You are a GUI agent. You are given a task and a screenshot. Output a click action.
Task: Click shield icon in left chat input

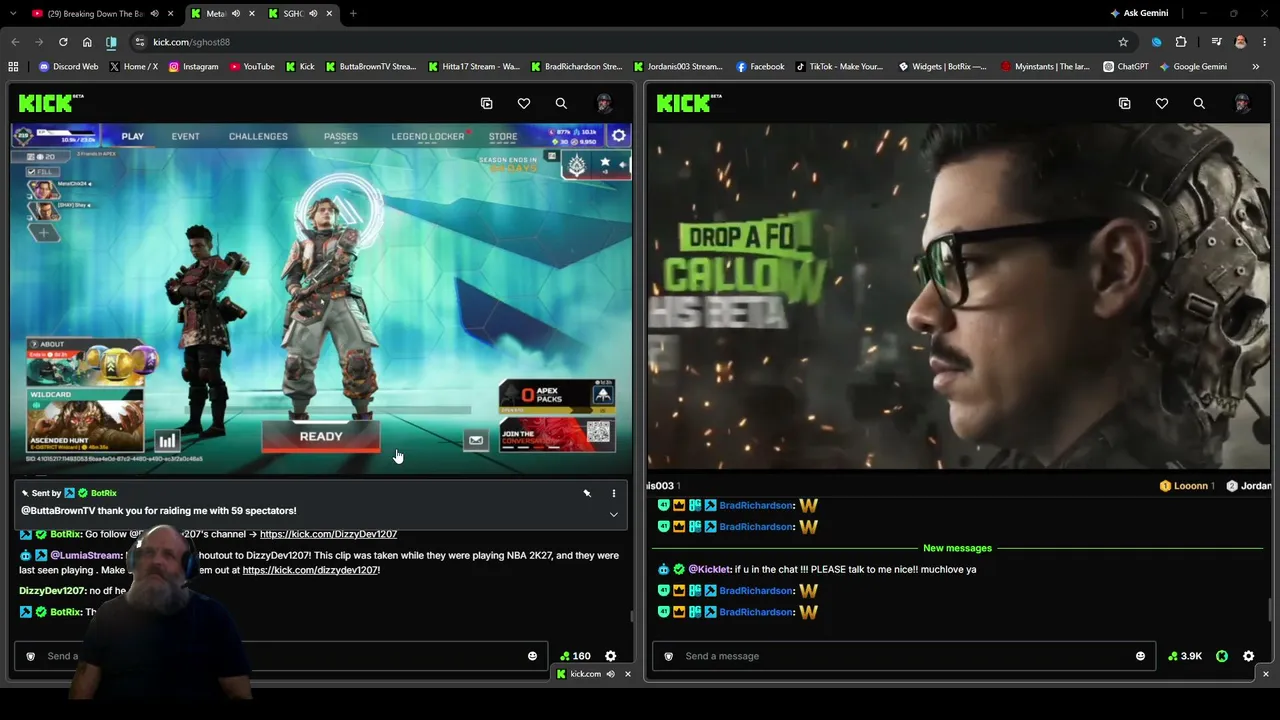[x=30, y=656]
